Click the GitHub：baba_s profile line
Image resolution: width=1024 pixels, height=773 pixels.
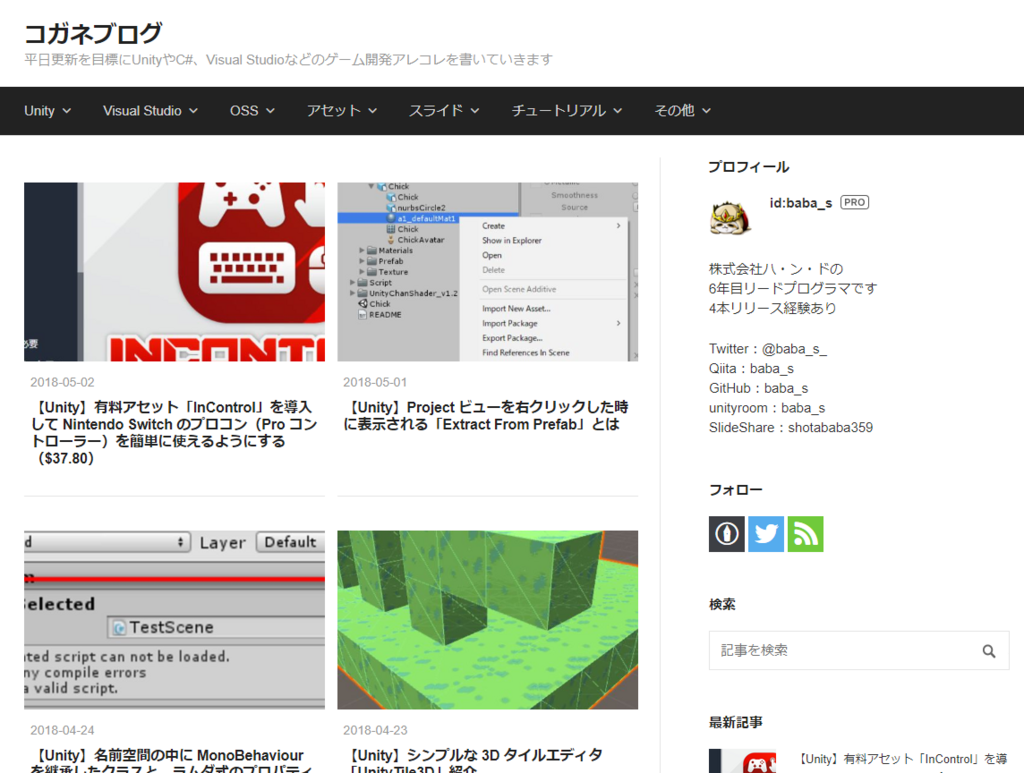758,388
